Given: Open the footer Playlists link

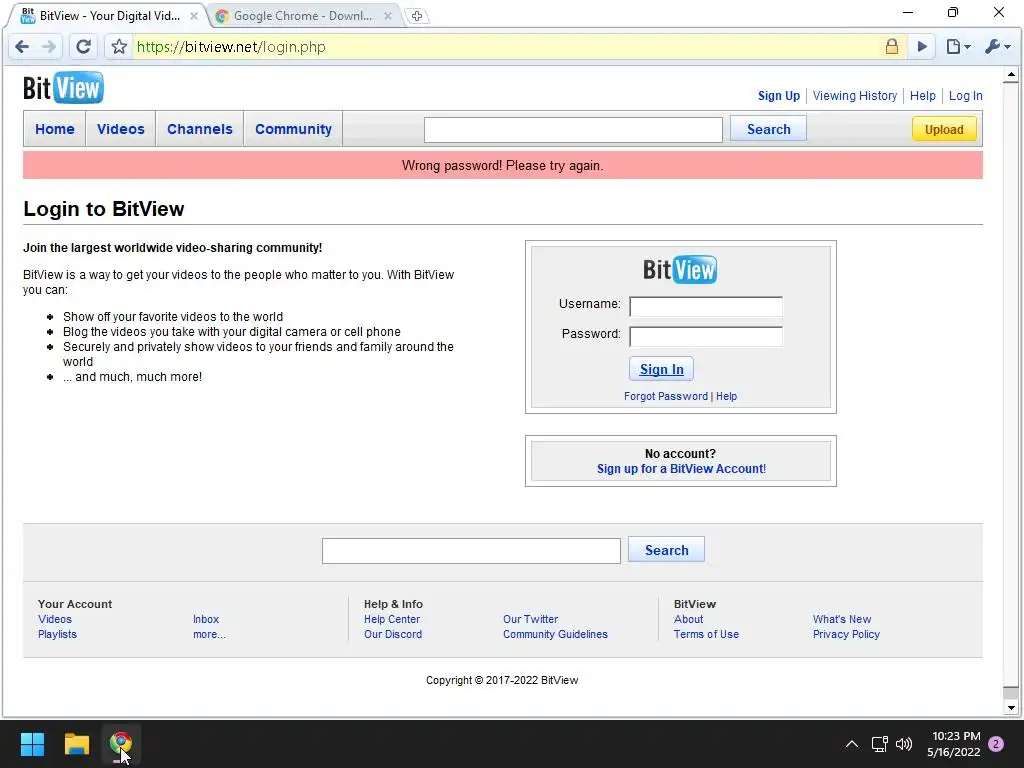Looking at the screenshot, I should [x=57, y=633].
